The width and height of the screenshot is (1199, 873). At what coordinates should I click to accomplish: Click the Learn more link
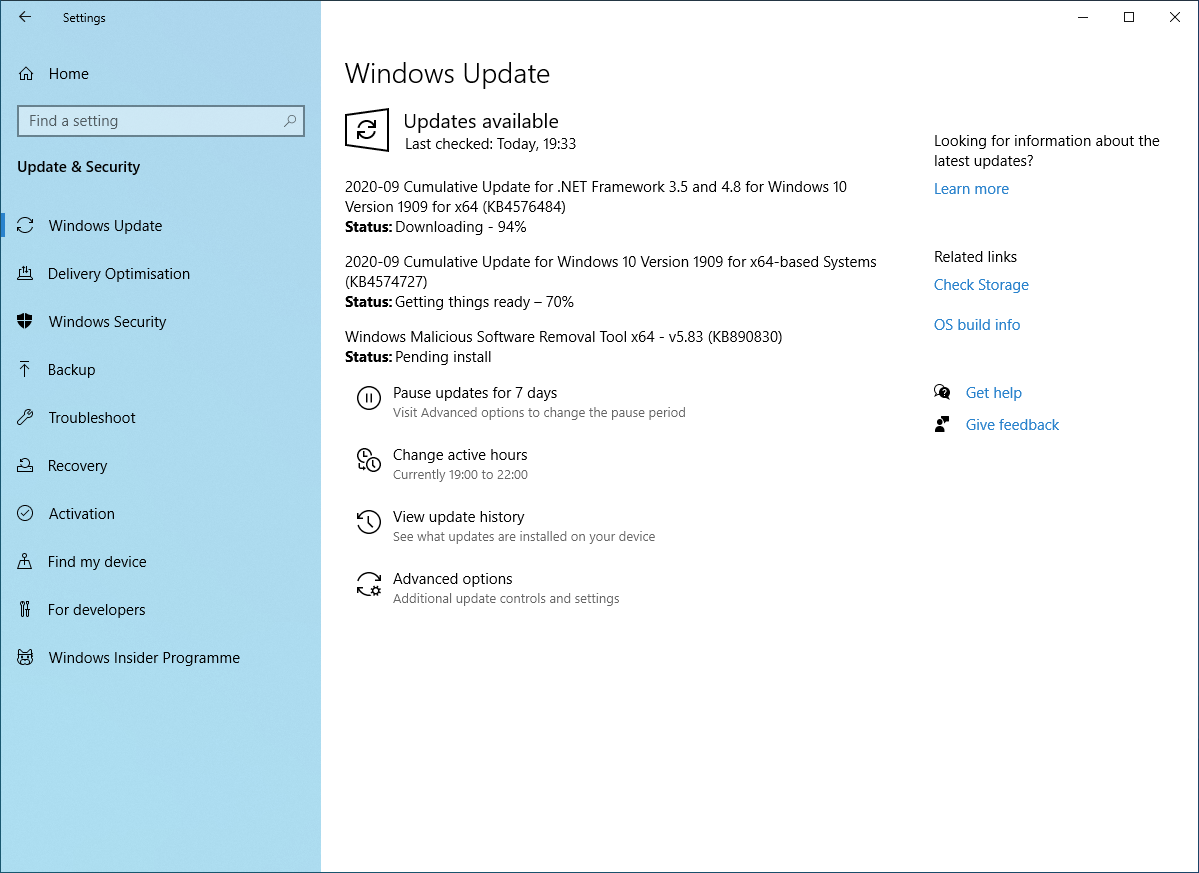point(971,189)
